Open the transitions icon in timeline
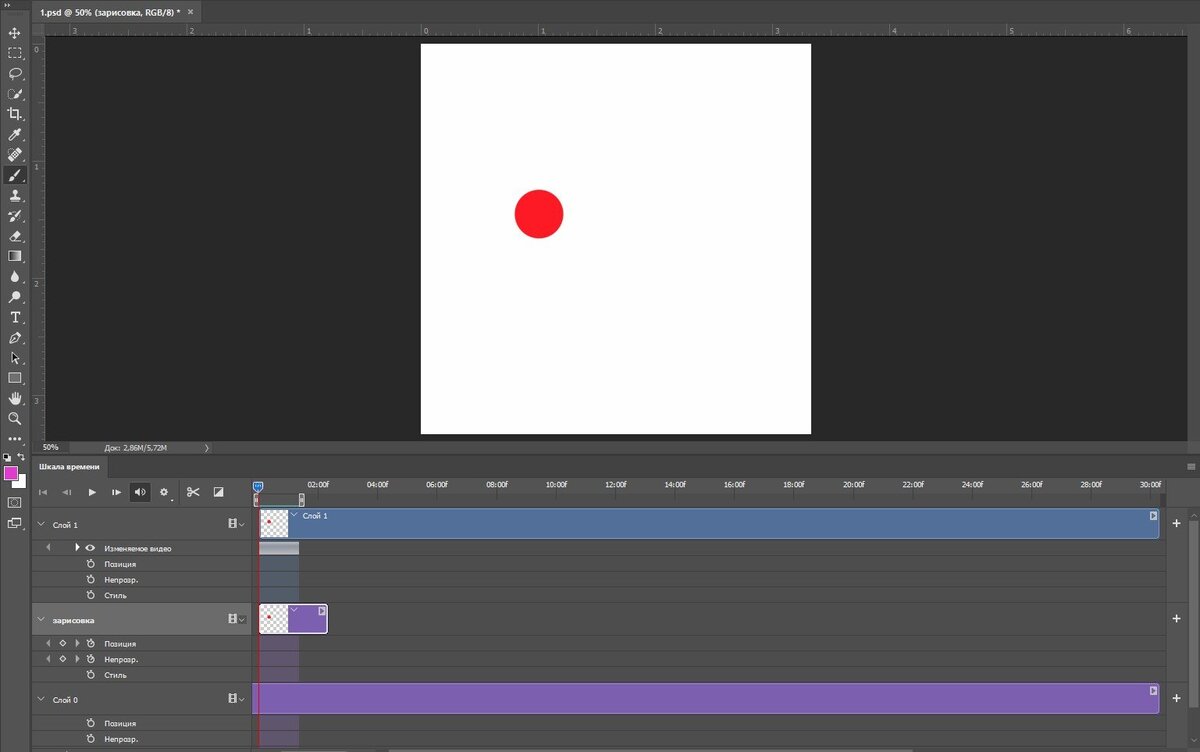 point(218,492)
